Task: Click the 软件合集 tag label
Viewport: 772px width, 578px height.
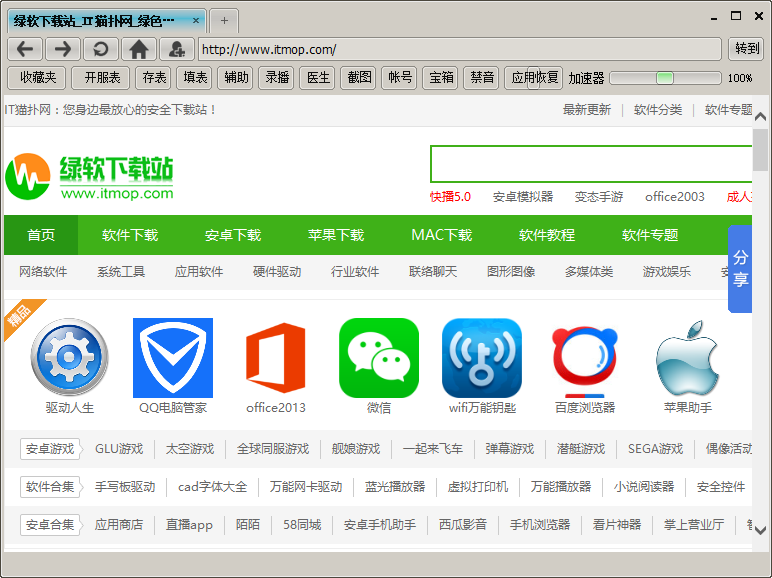Action: pos(50,487)
